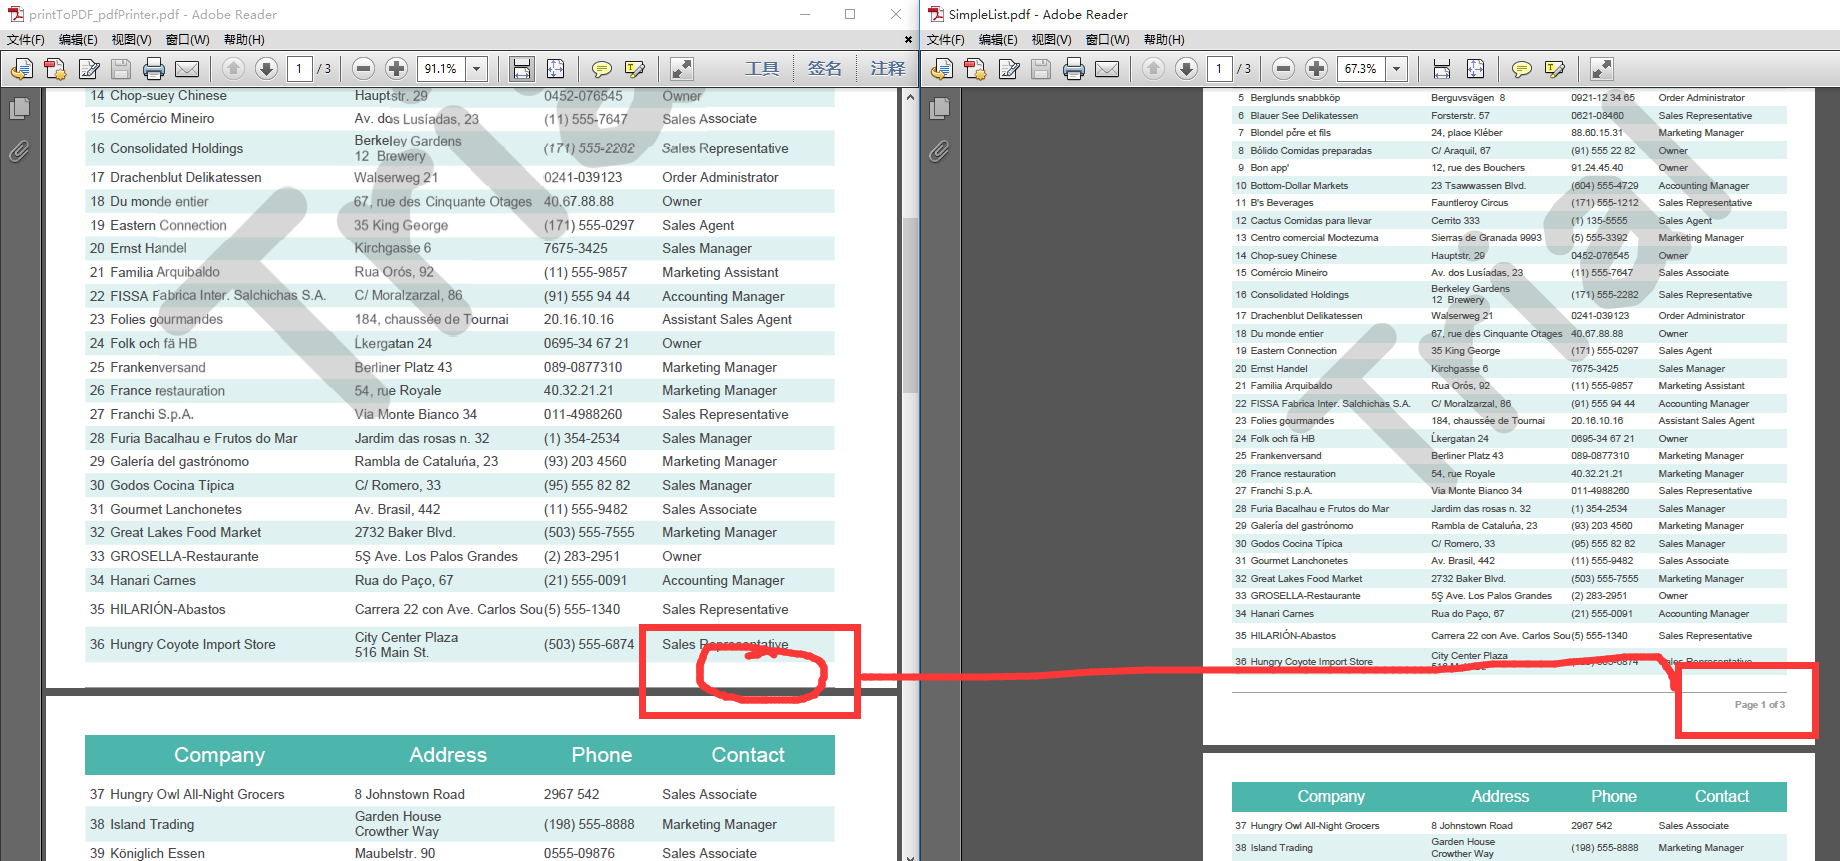The image size is (1840, 861).
Task: Click the create PDF online icon in the left window
Action: click(55, 69)
